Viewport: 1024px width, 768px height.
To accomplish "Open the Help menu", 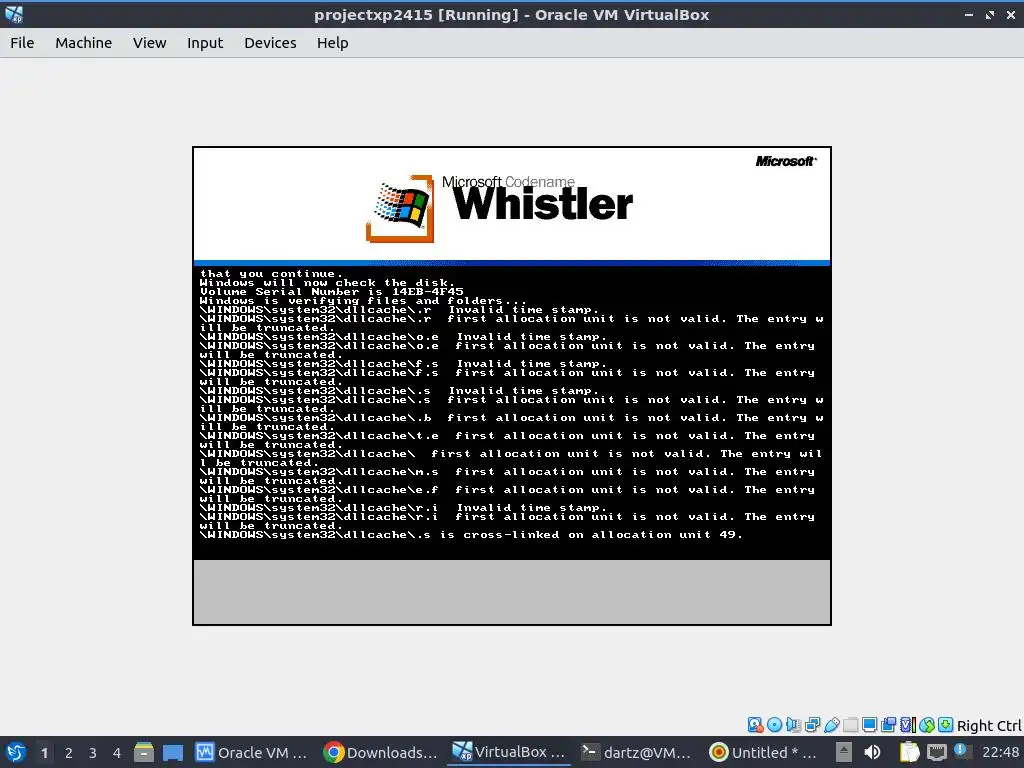I will 332,43.
